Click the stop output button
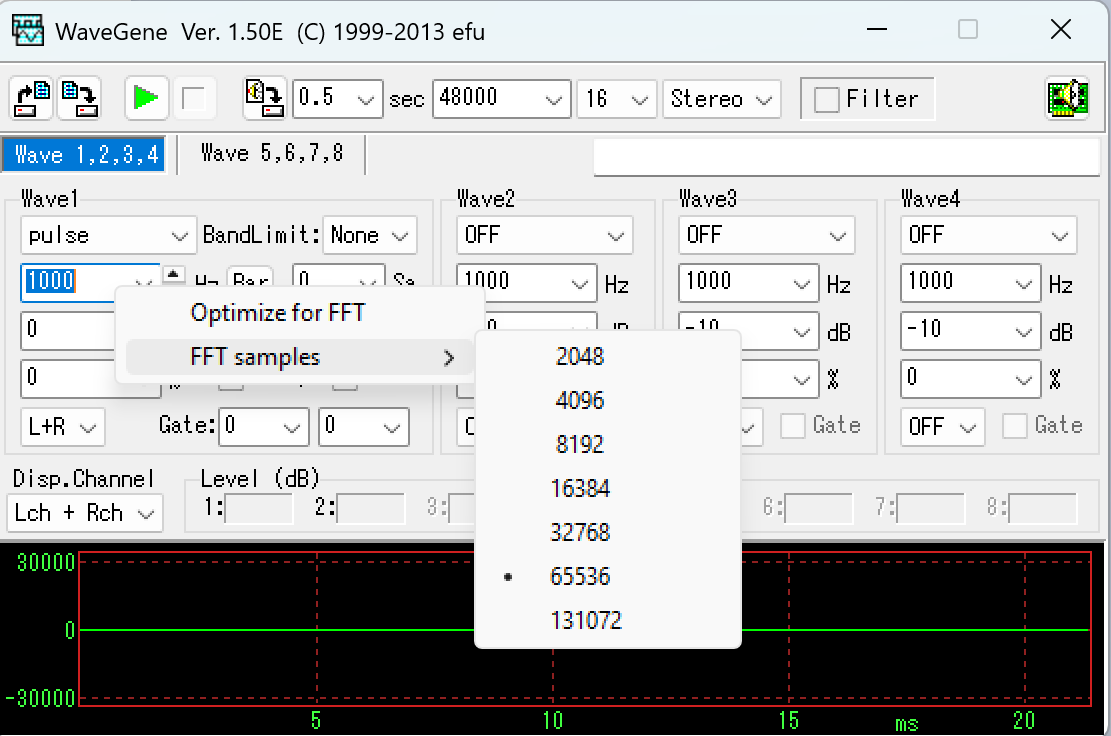The width and height of the screenshot is (1111, 736). tap(193, 98)
